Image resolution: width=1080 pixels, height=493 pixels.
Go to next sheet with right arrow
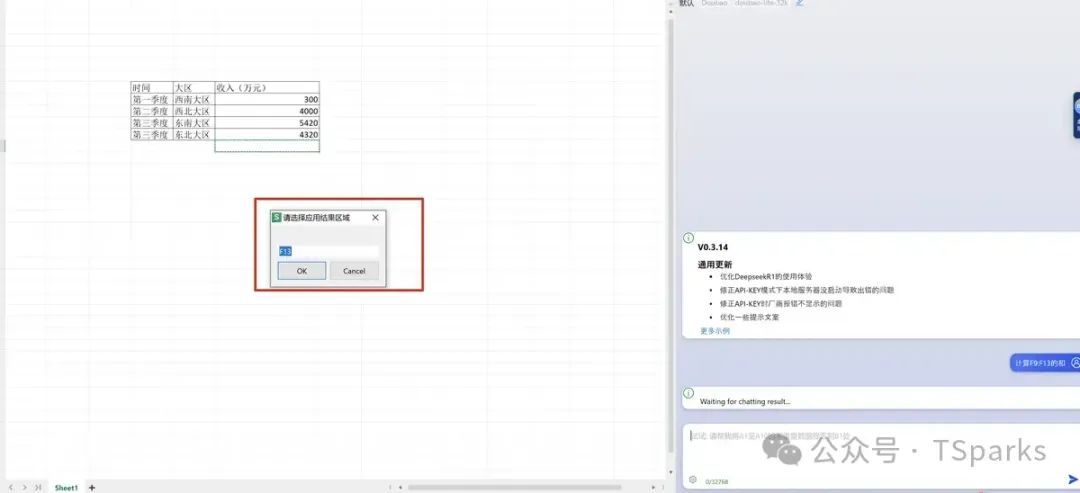[24, 487]
